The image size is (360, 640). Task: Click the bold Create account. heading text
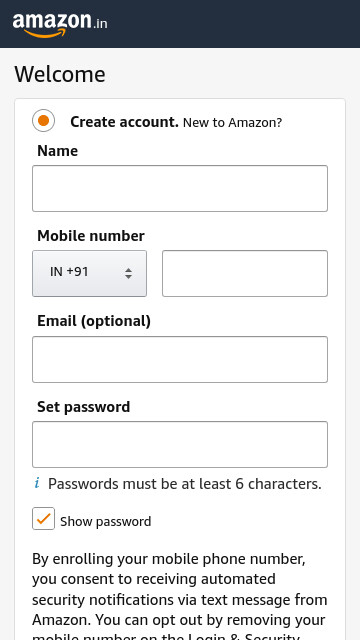pos(124,122)
